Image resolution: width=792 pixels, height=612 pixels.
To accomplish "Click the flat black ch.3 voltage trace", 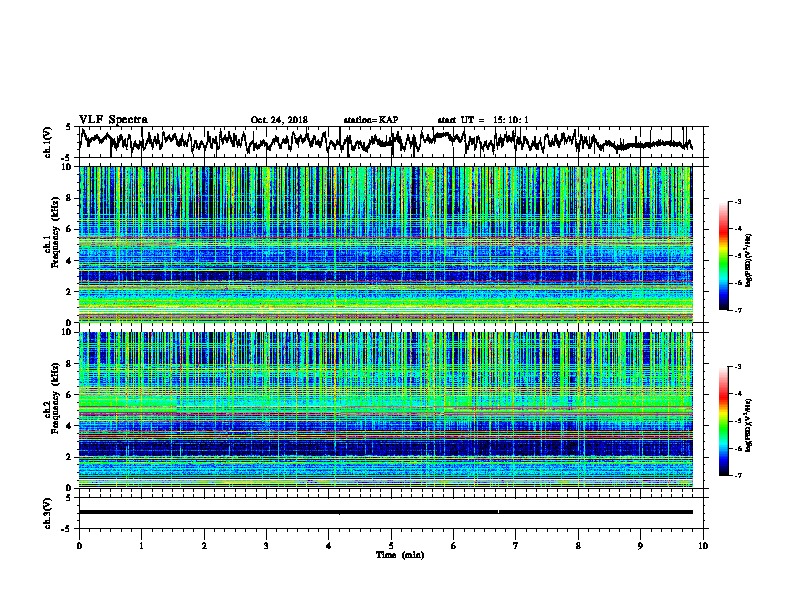I will click(x=386, y=512).
